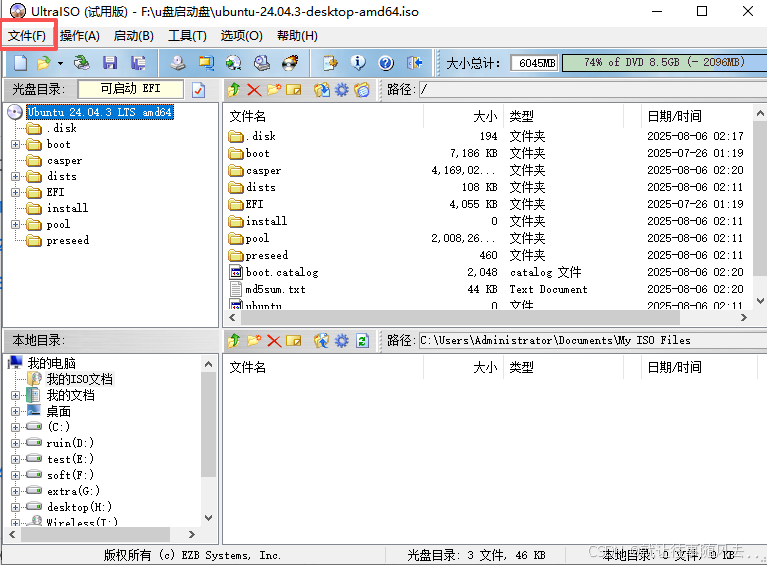Click New Folder icon in disc pane toolbar
Image resolution: width=767 pixels, height=565 pixels.
274,90
